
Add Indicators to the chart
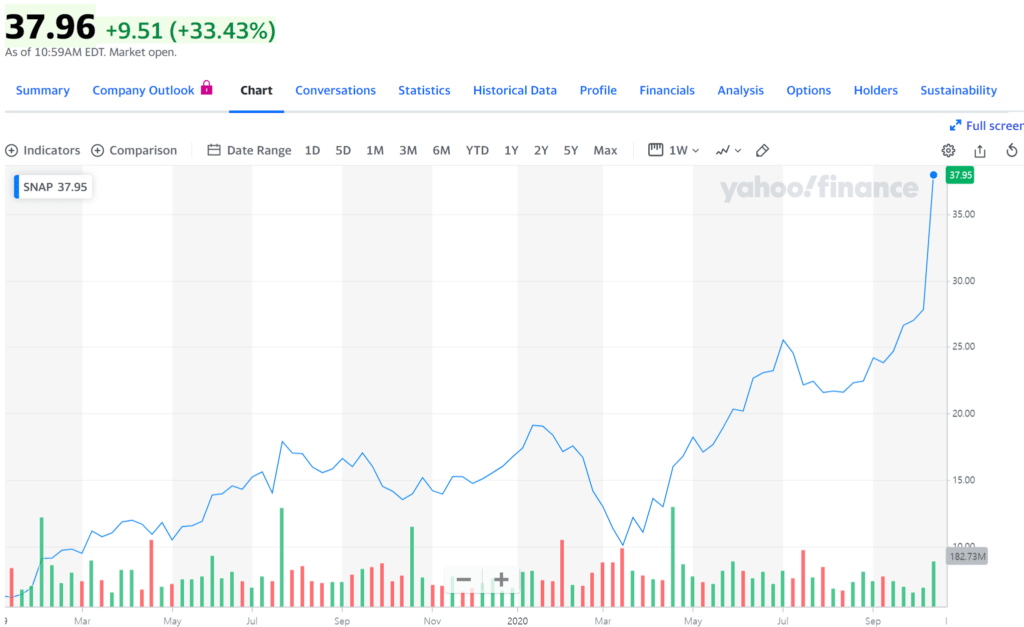coord(42,151)
